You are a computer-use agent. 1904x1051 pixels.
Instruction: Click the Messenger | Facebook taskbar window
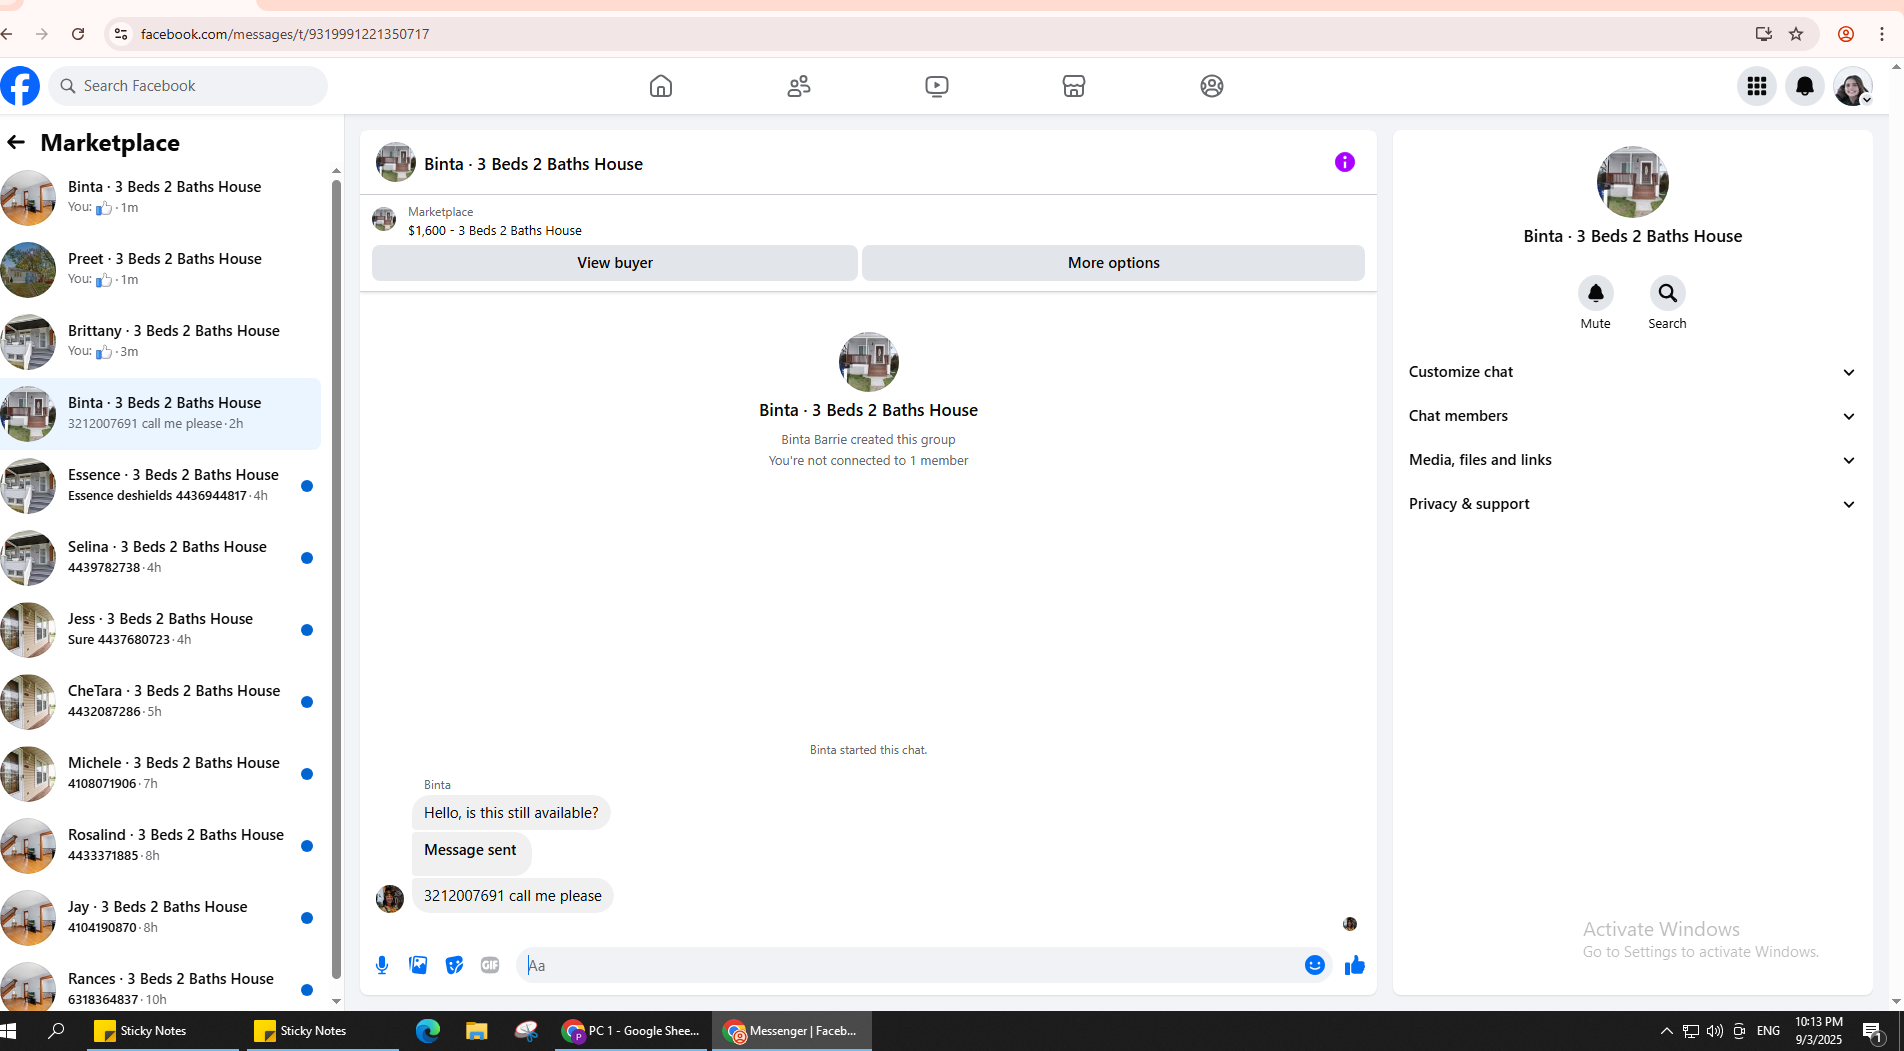792,1031
